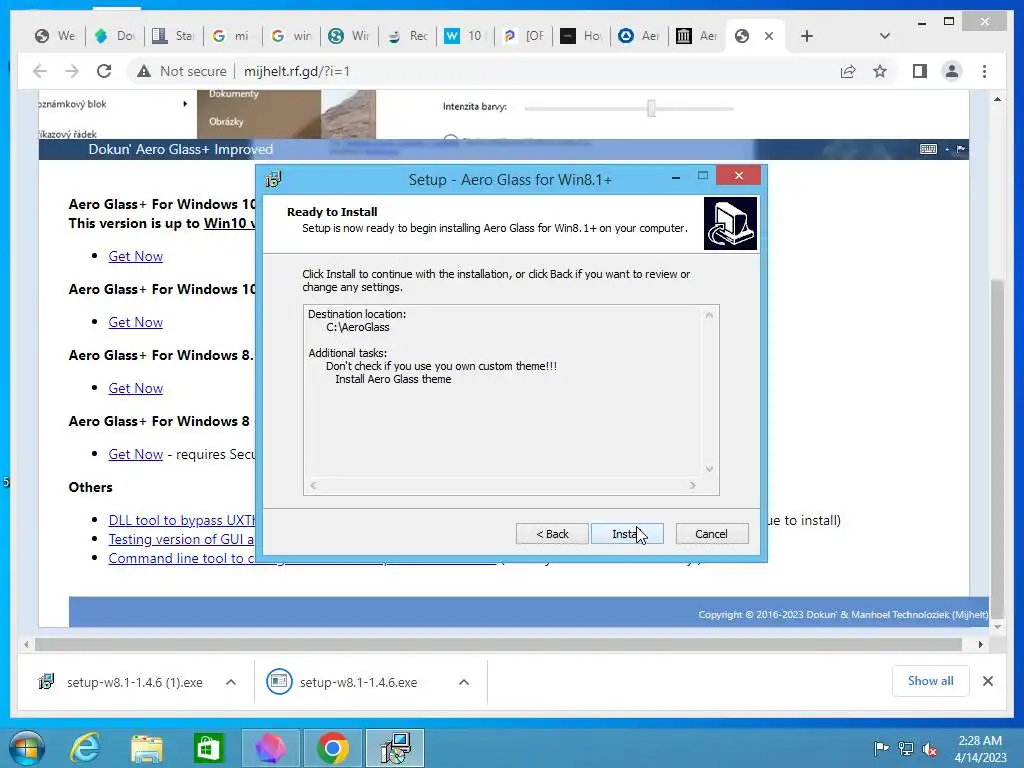Screen dimensions: 1024x768
Task: Open Action Center flag in tray
Action: (x=881, y=749)
